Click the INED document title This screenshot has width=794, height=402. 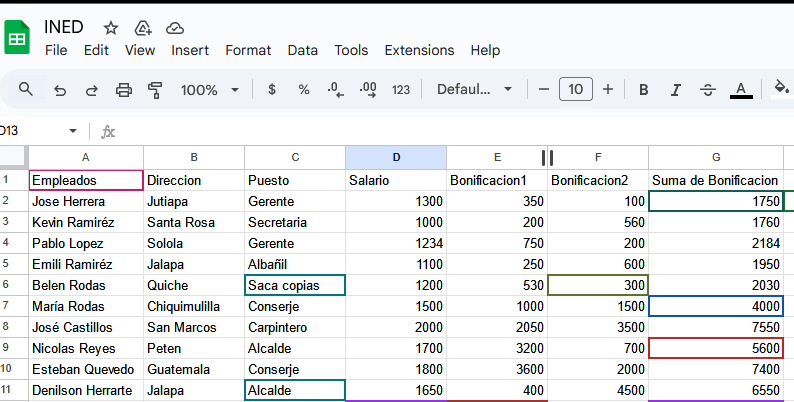point(64,27)
